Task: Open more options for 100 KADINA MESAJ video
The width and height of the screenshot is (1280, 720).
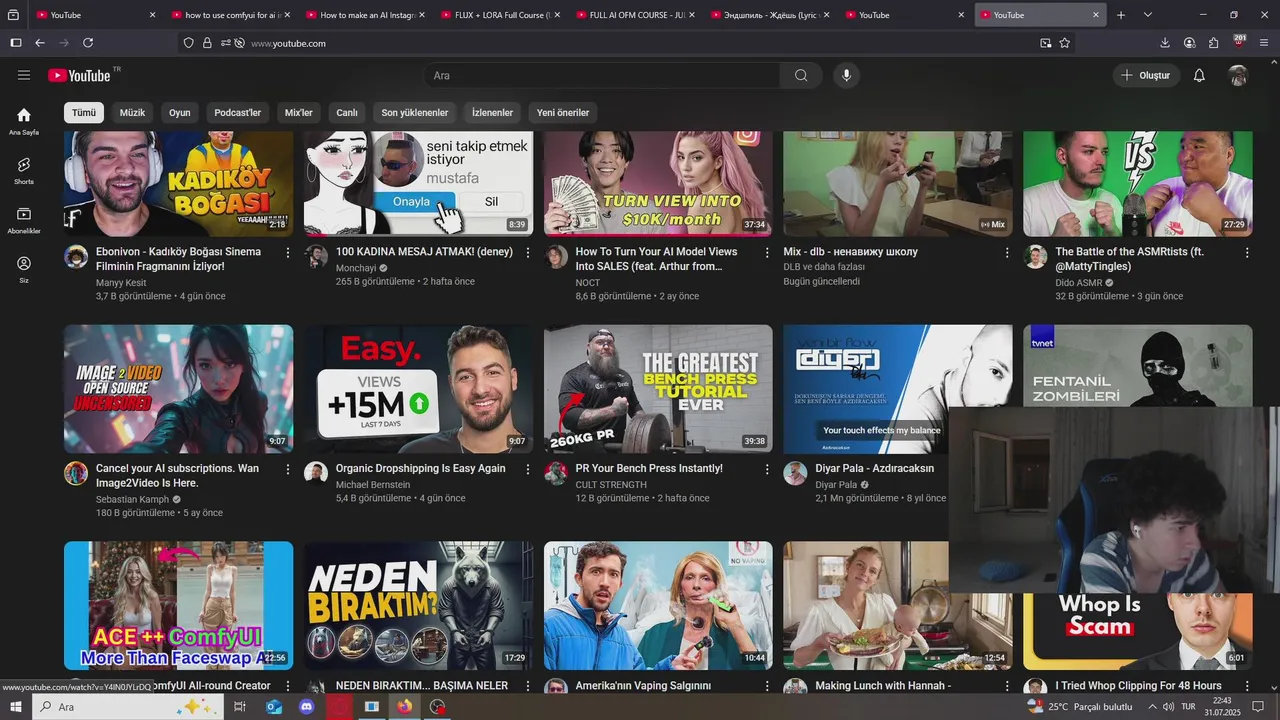Action: pos(528,253)
